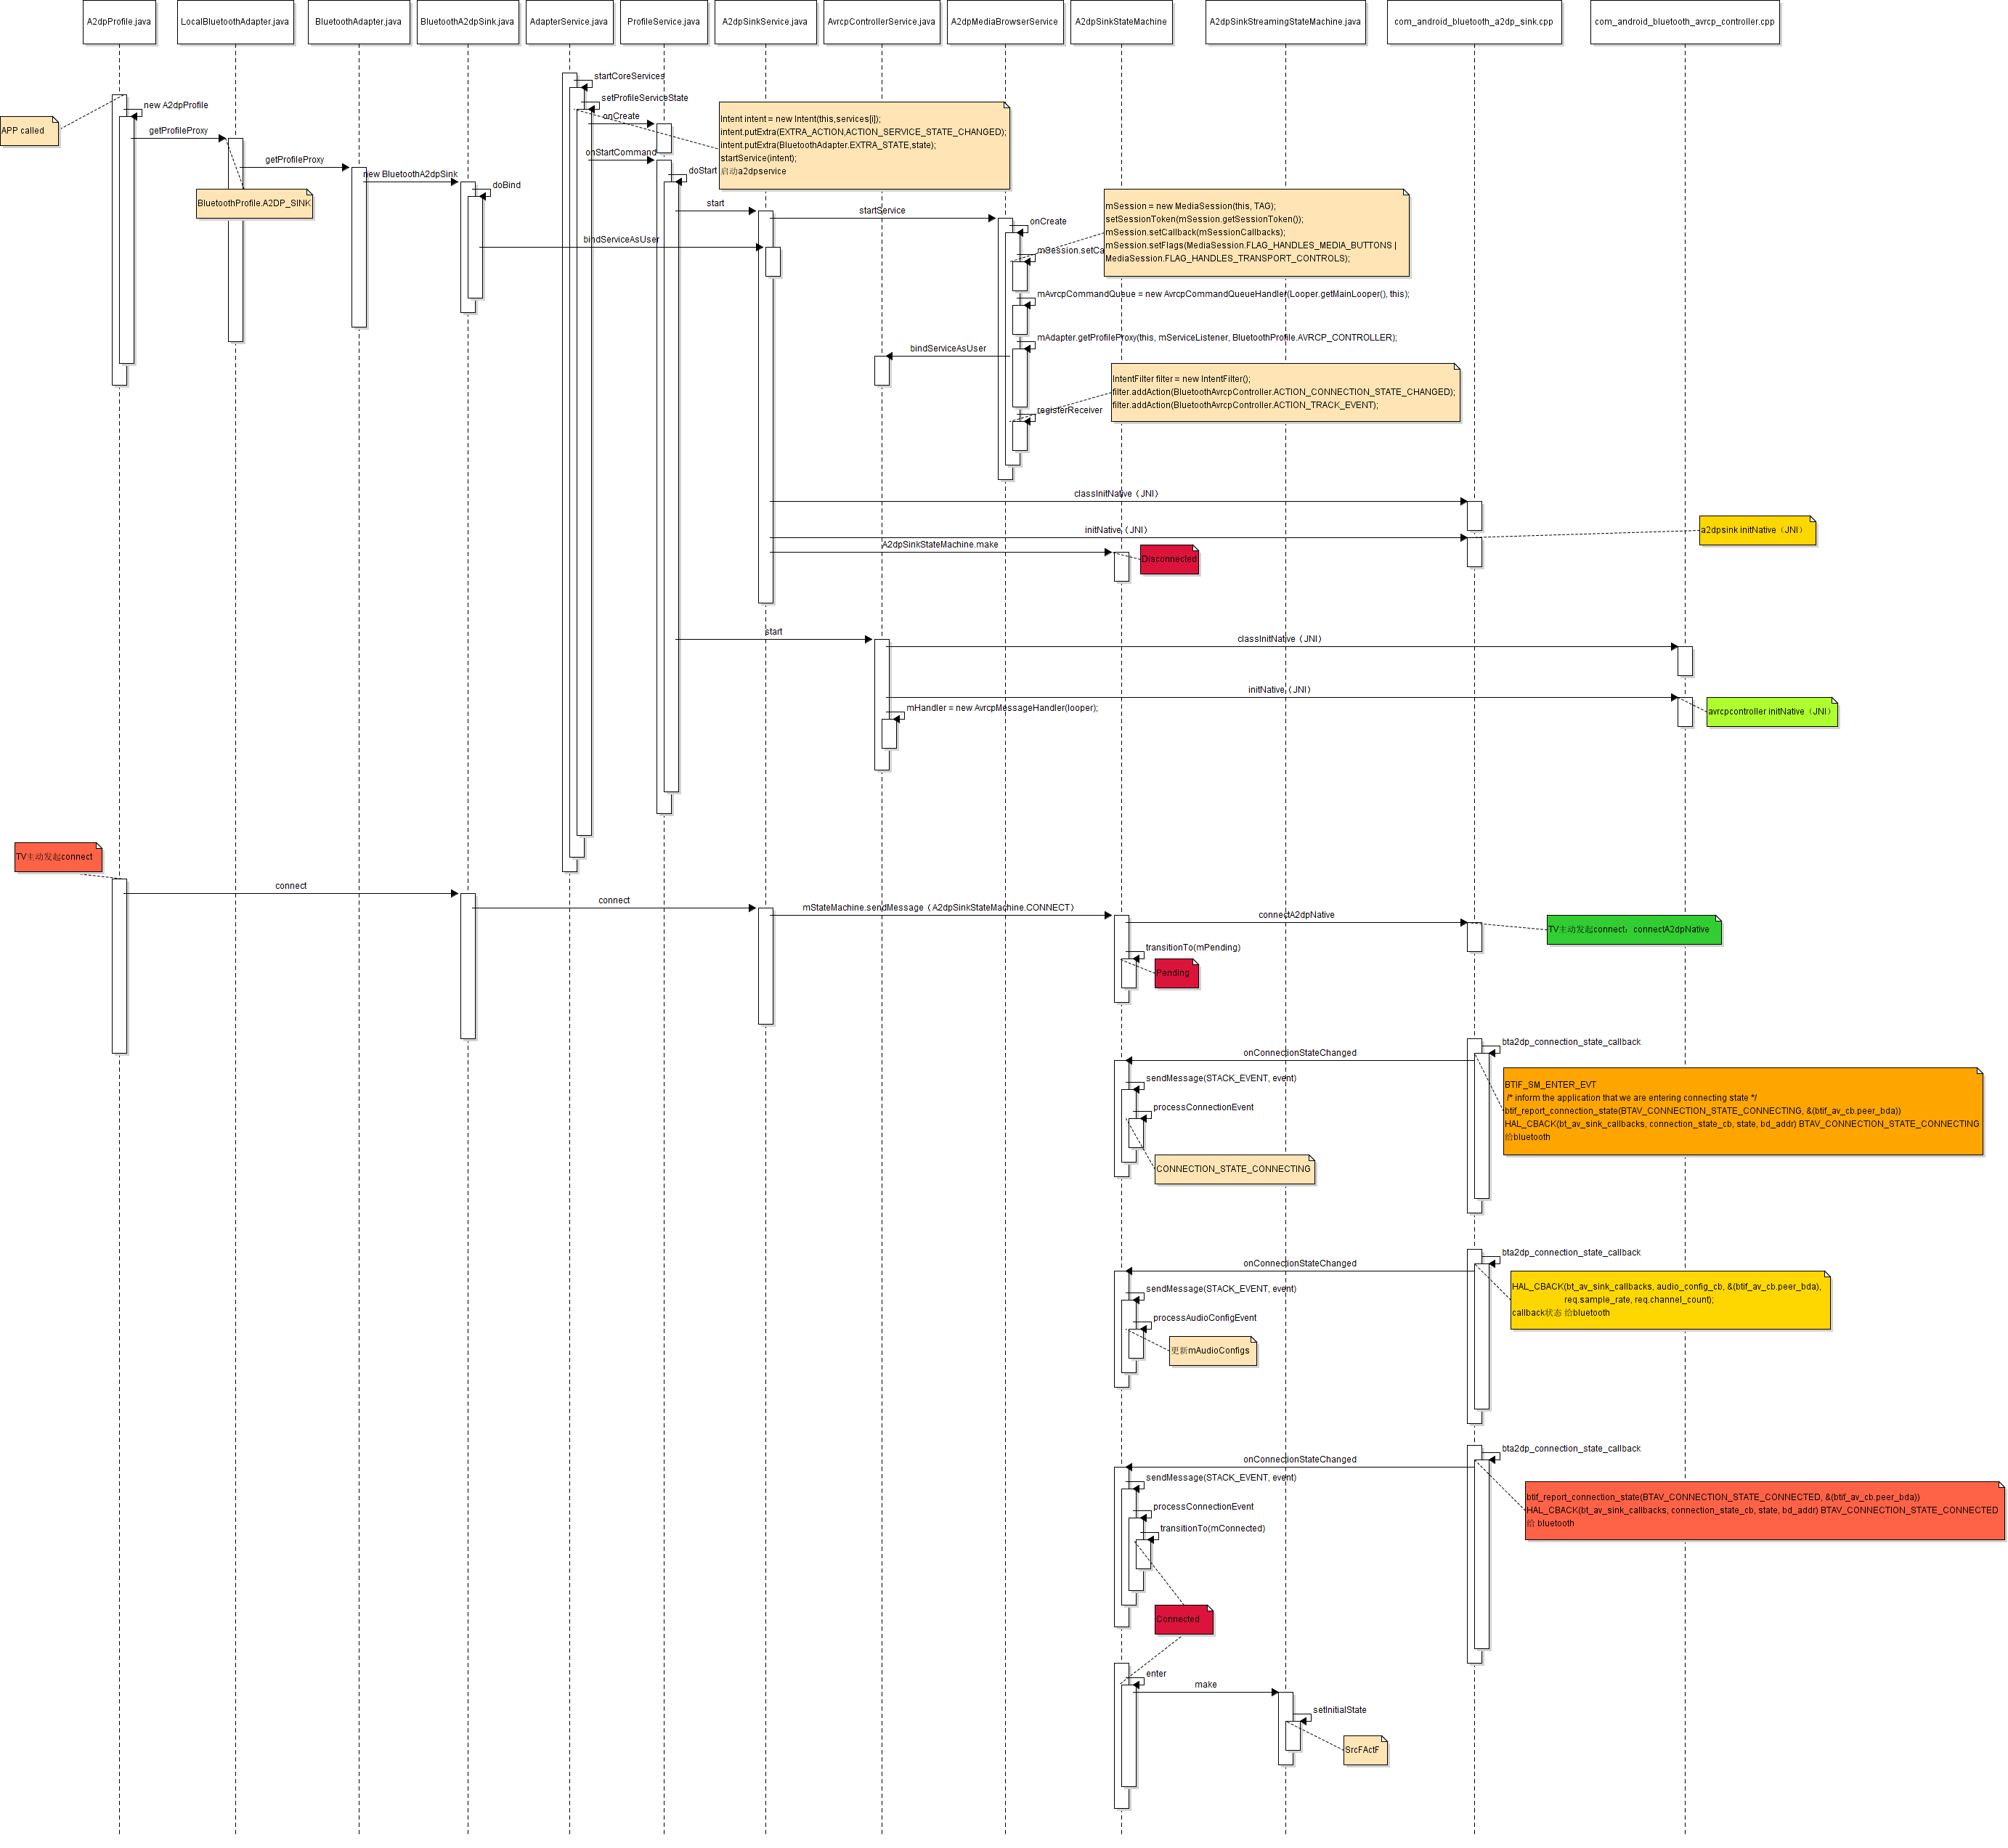The width and height of the screenshot is (2008, 1848).
Task: Select the LocalBluetoothAdapter.java header box
Action: [235, 21]
